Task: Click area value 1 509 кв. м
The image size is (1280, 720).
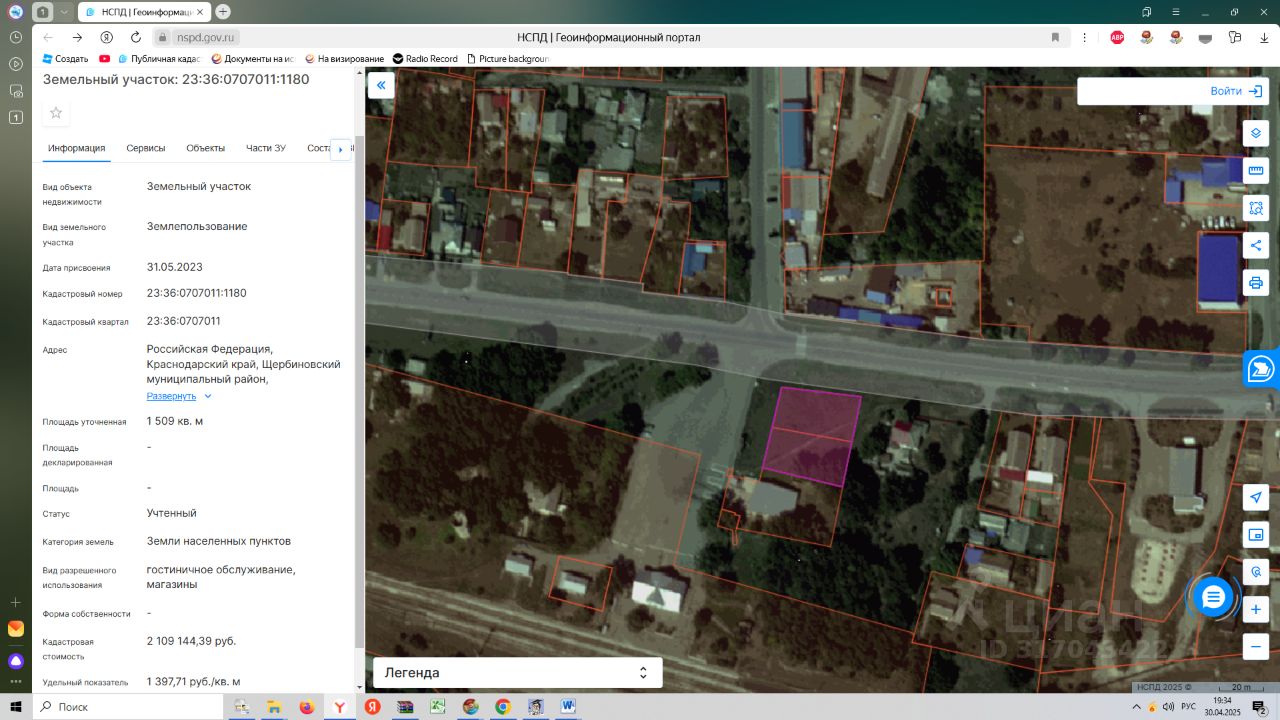Action: click(175, 421)
